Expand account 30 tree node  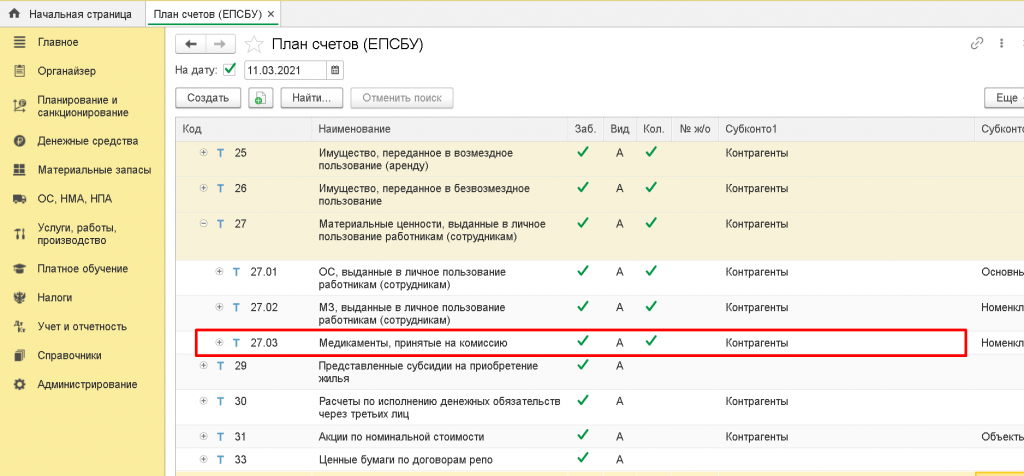pos(204,401)
